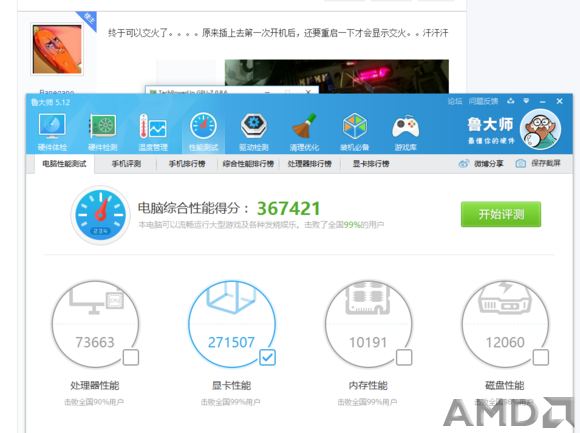Click the 处理器性能 circle score 73663

tap(95, 324)
